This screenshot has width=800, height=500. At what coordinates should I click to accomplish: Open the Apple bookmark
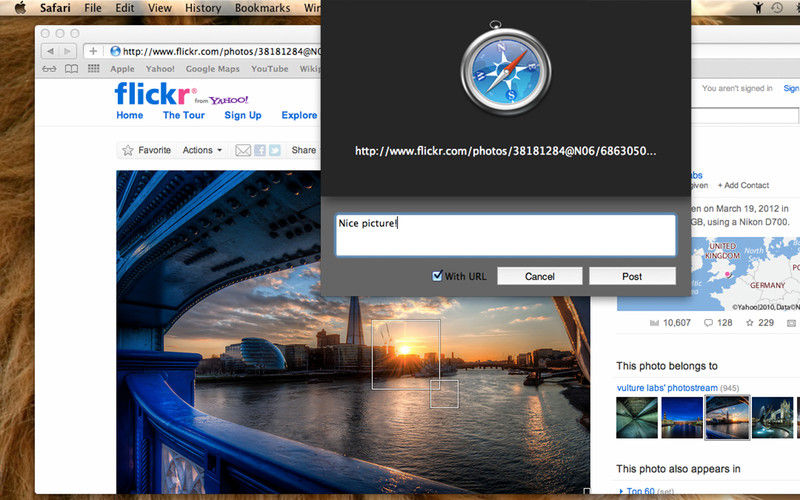pyautogui.click(x=122, y=69)
